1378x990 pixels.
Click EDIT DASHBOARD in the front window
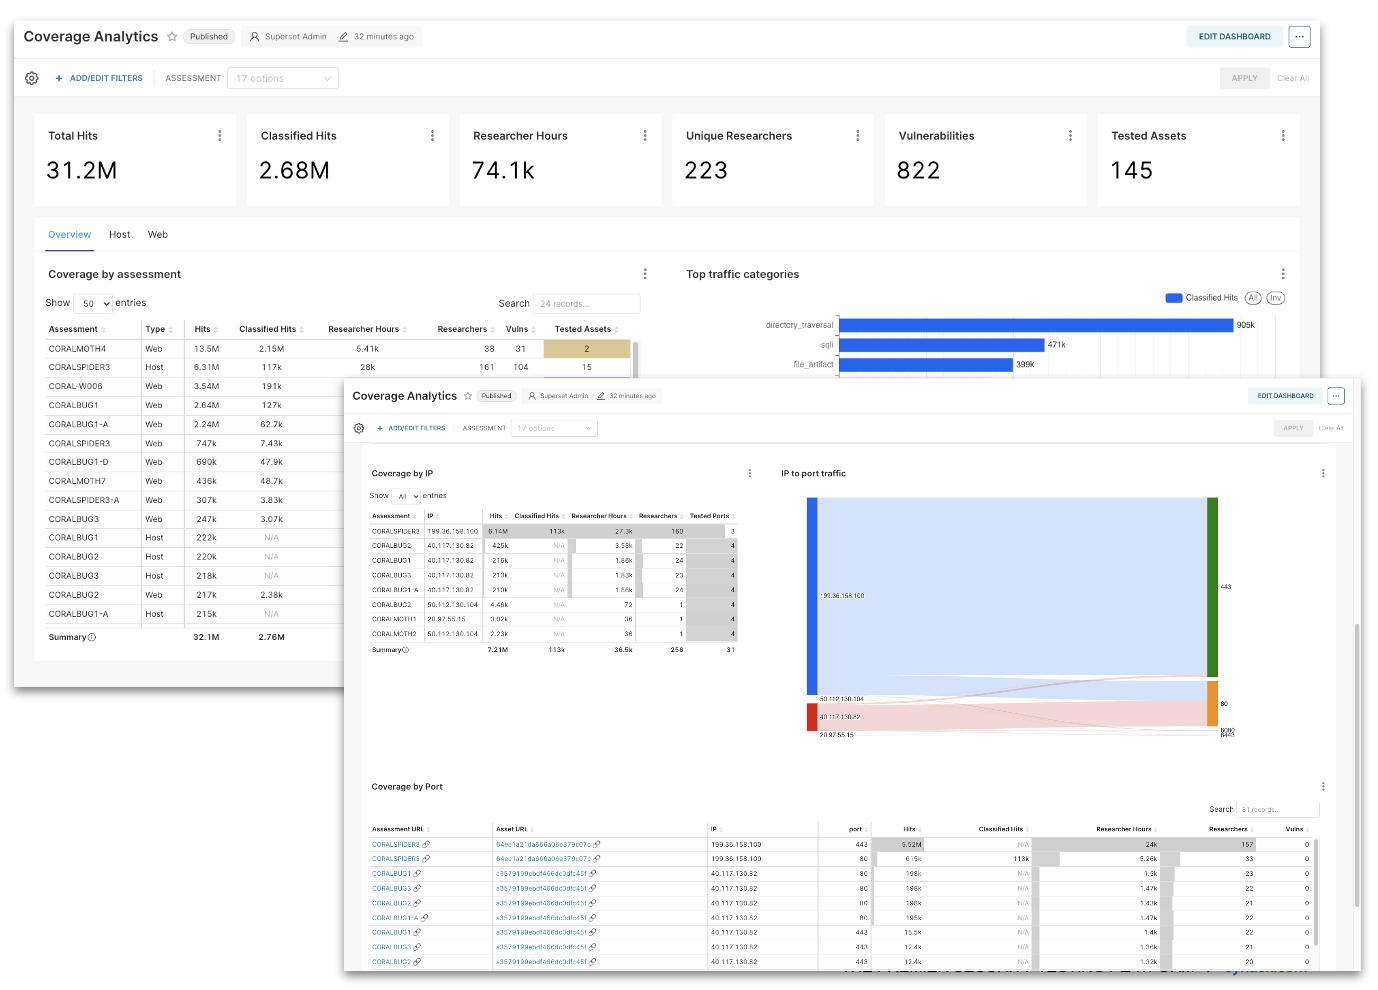pos(1285,396)
